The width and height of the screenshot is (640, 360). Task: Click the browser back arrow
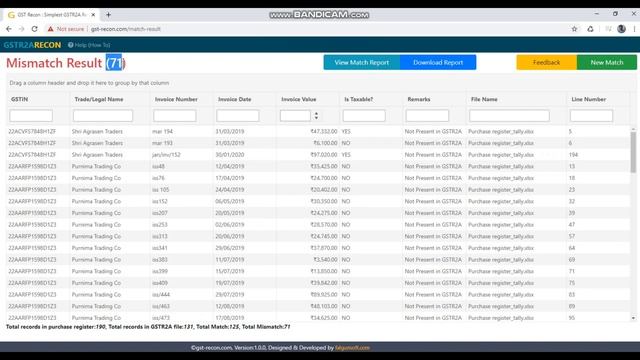coord(9,29)
